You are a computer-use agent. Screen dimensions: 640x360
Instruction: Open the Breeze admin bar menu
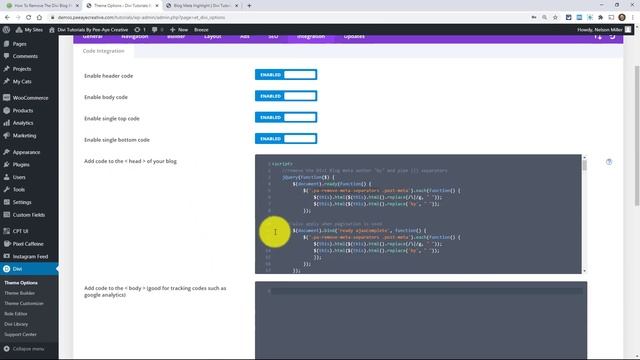pyautogui.click(x=201, y=29)
